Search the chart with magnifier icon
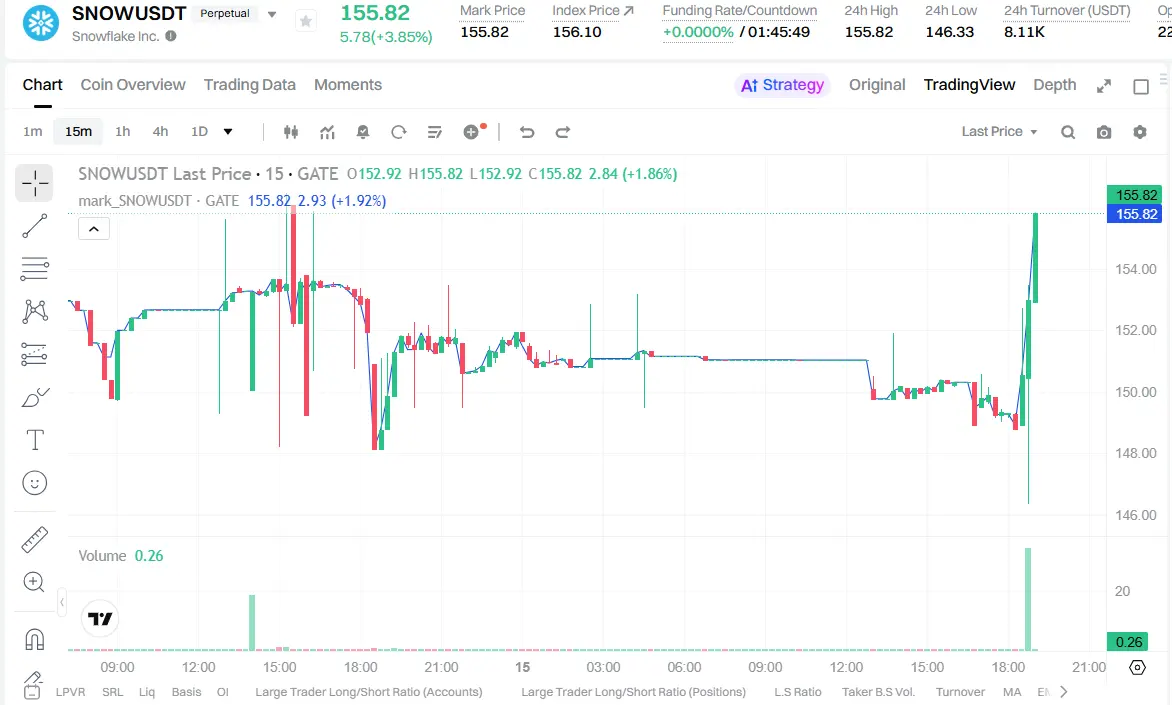Image resolution: width=1172 pixels, height=705 pixels. point(1068,132)
